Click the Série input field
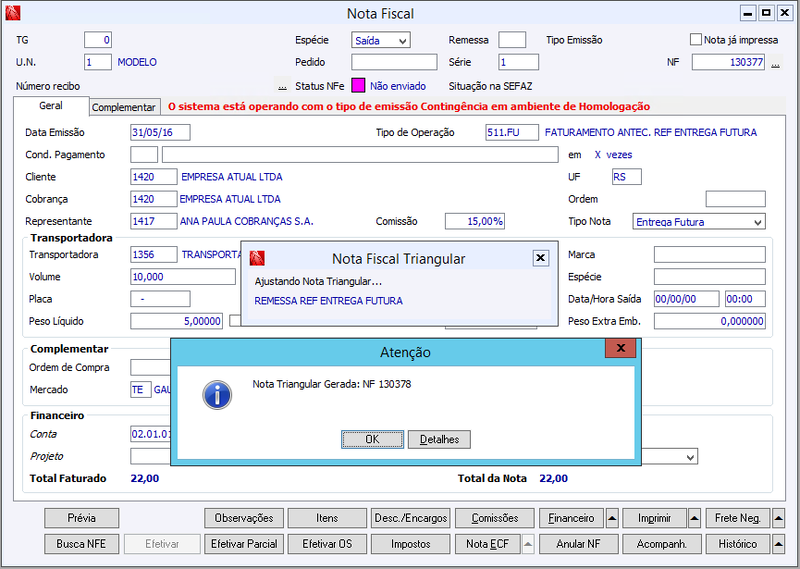Image resolution: width=800 pixels, height=569 pixels. tap(518, 62)
